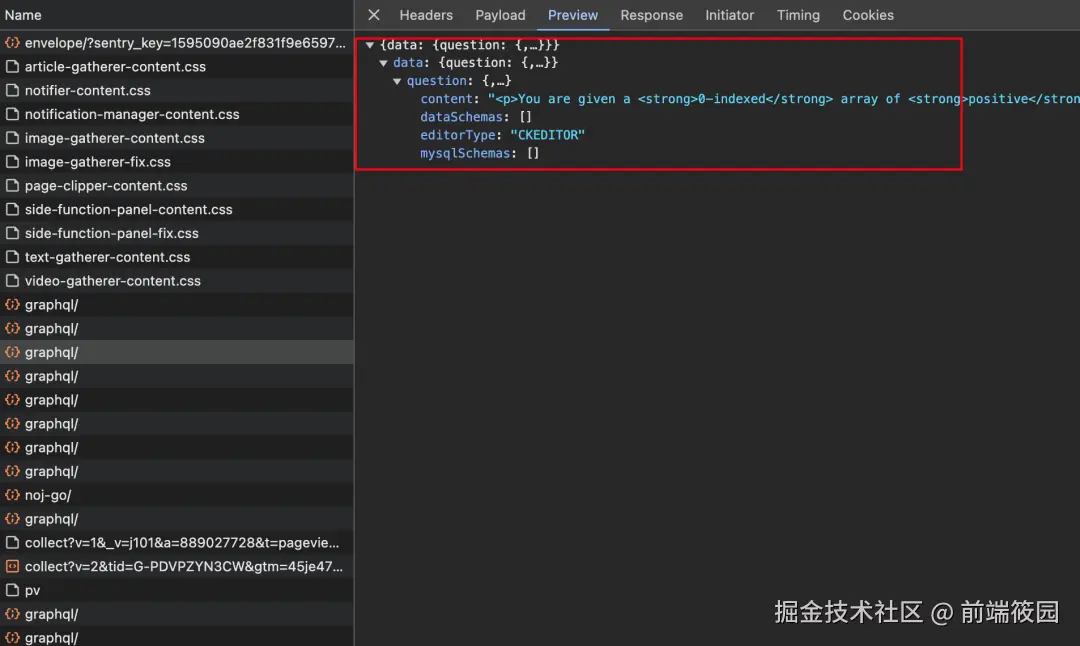Click the file icon beside pv
This screenshot has height=646, width=1080.
(x=12, y=590)
